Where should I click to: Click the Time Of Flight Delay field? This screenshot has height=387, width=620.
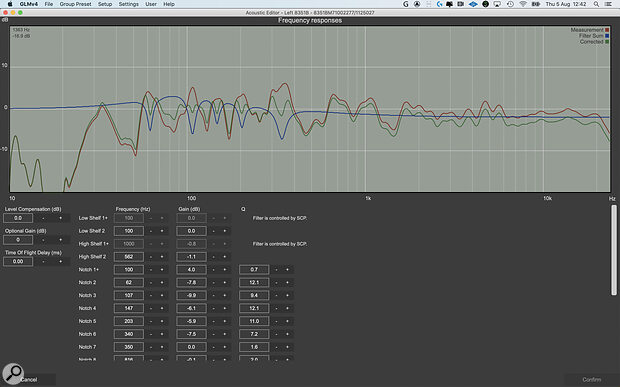[x=18, y=261]
